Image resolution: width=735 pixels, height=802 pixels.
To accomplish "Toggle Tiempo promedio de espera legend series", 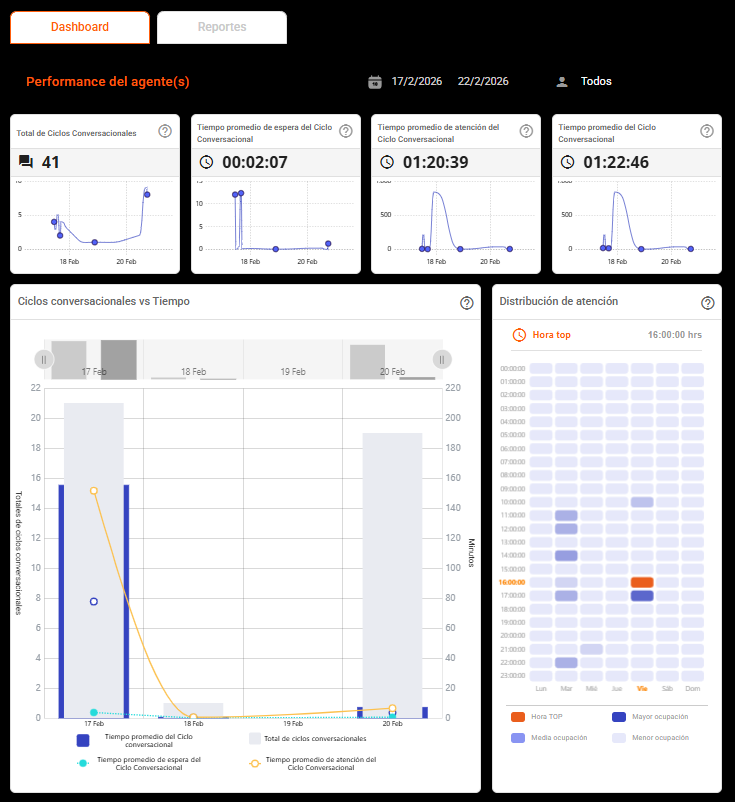I will (146, 764).
